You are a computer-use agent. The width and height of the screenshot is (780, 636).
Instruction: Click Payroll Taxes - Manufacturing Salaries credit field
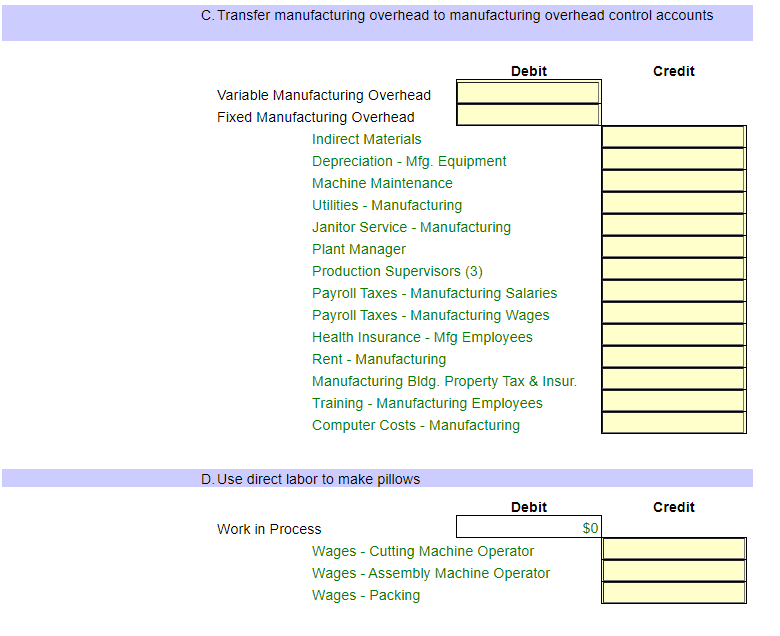coord(674,291)
